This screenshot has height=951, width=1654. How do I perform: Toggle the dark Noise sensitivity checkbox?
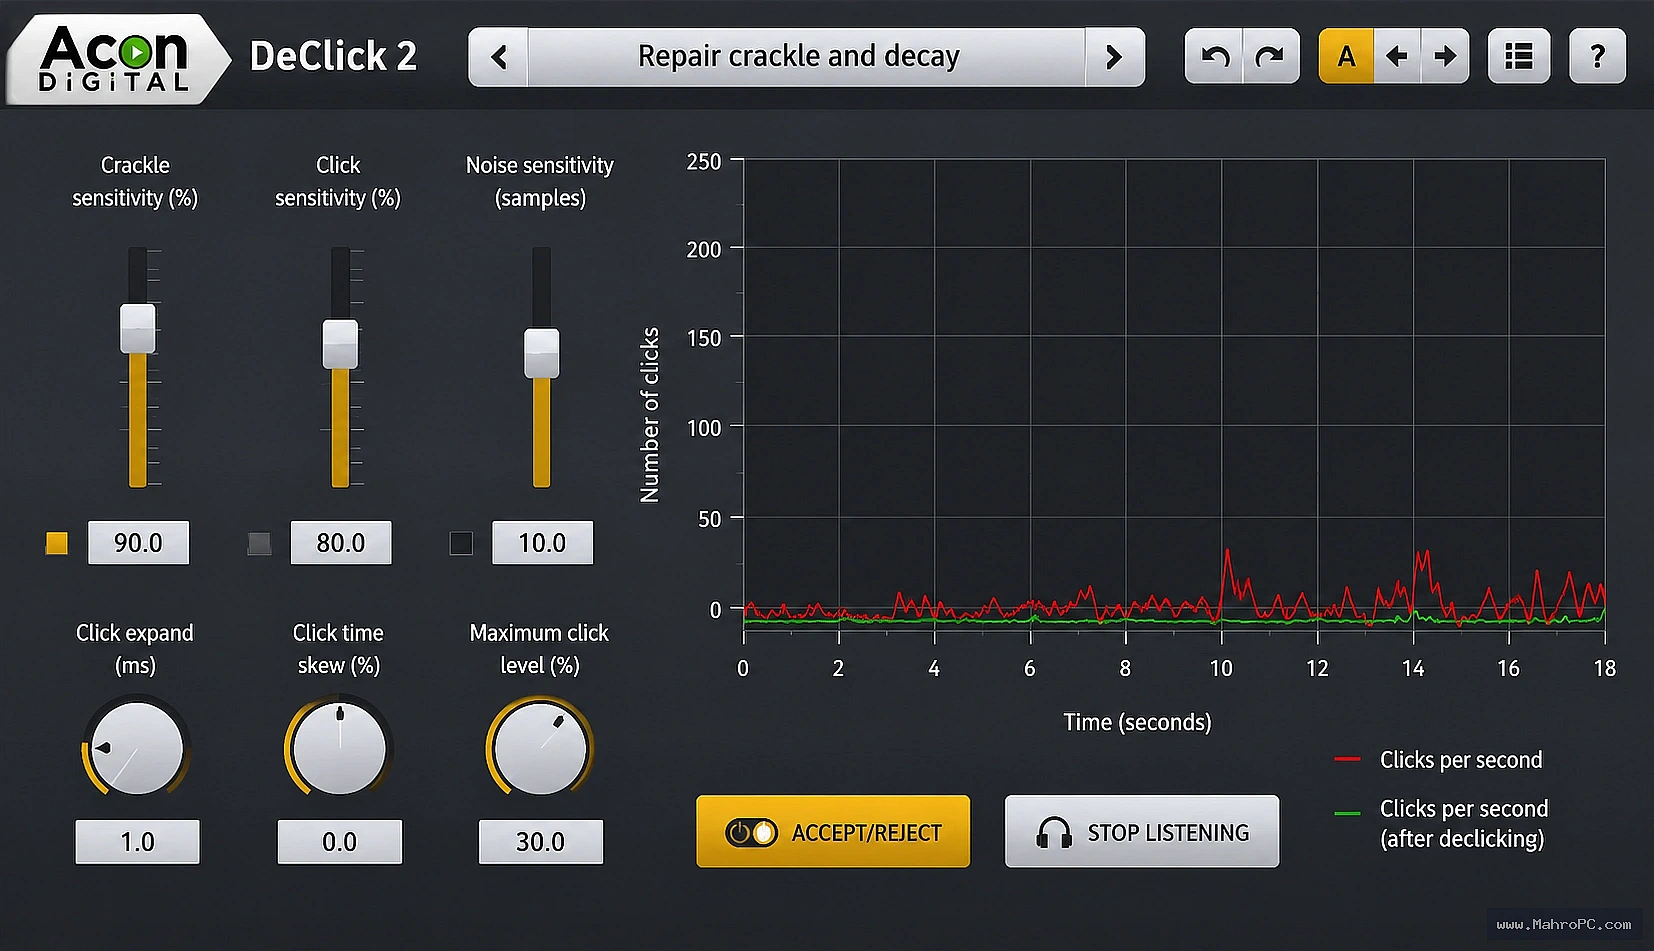461,543
